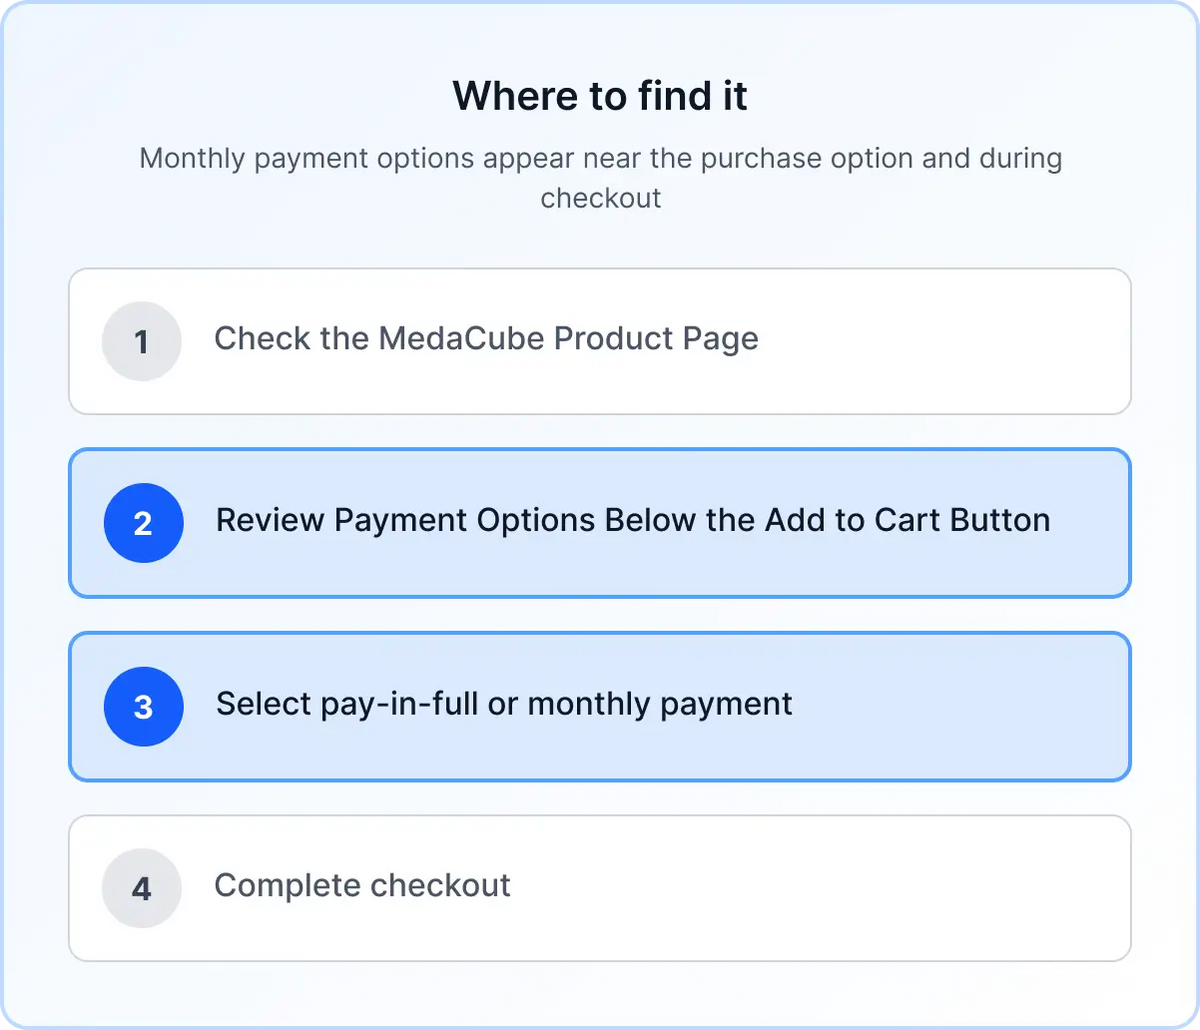Click the gray number 4 step badge
Screen dimensions: 1200x1030
[142, 888]
